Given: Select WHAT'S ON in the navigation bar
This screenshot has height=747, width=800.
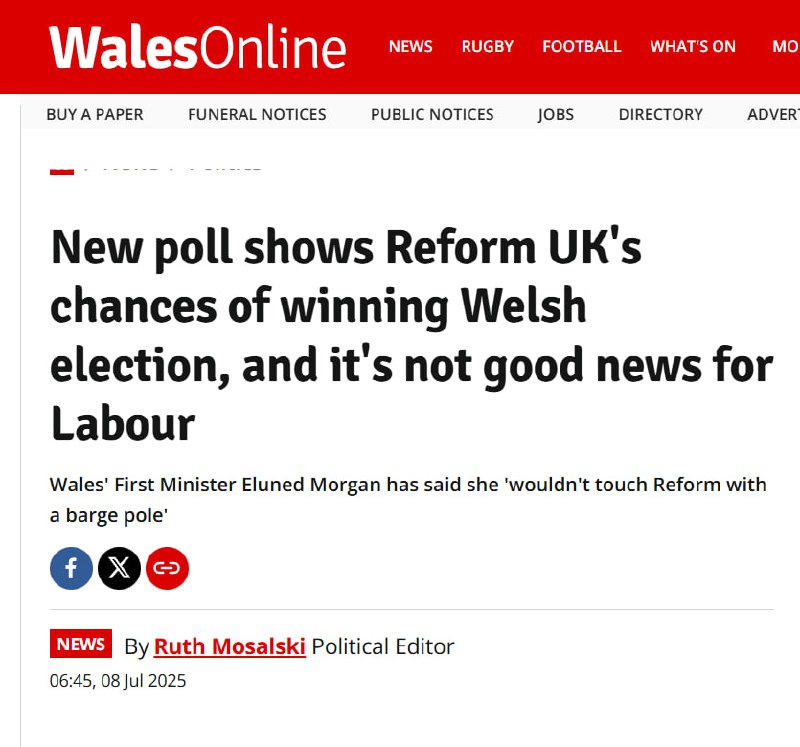Looking at the screenshot, I should point(692,46).
